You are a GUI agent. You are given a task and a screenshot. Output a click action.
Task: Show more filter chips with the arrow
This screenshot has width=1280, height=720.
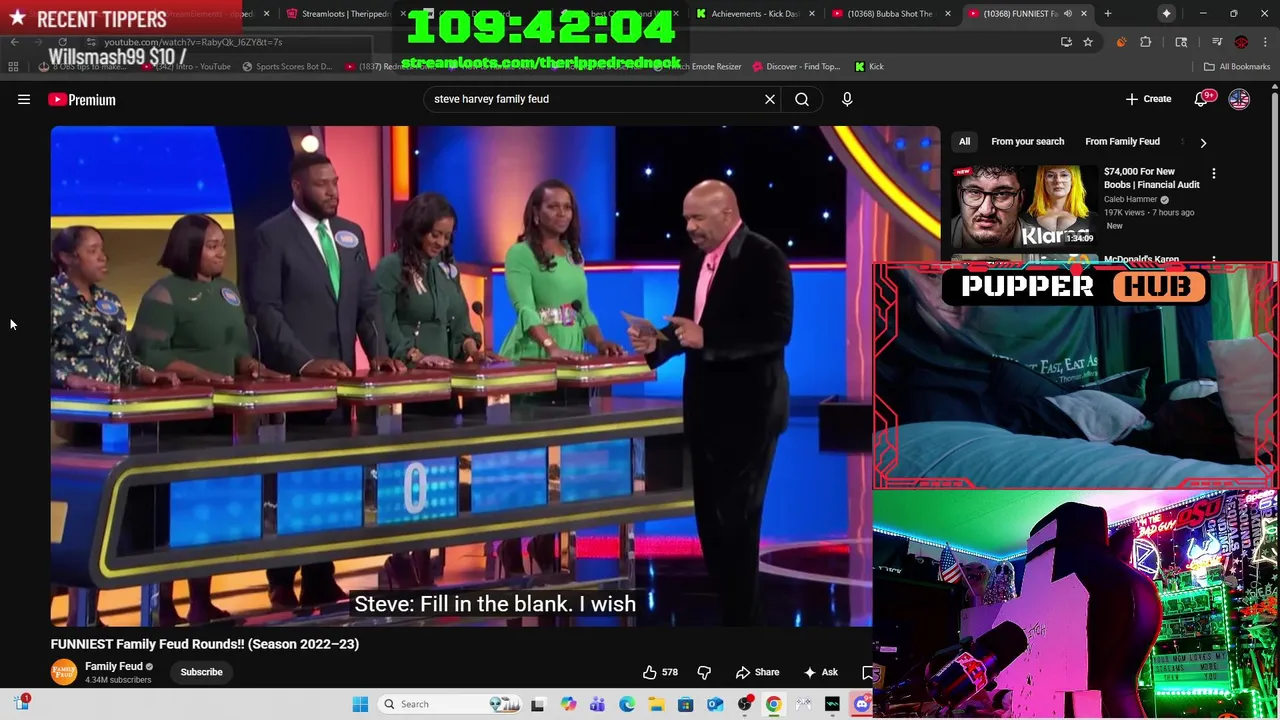pyautogui.click(x=1203, y=142)
